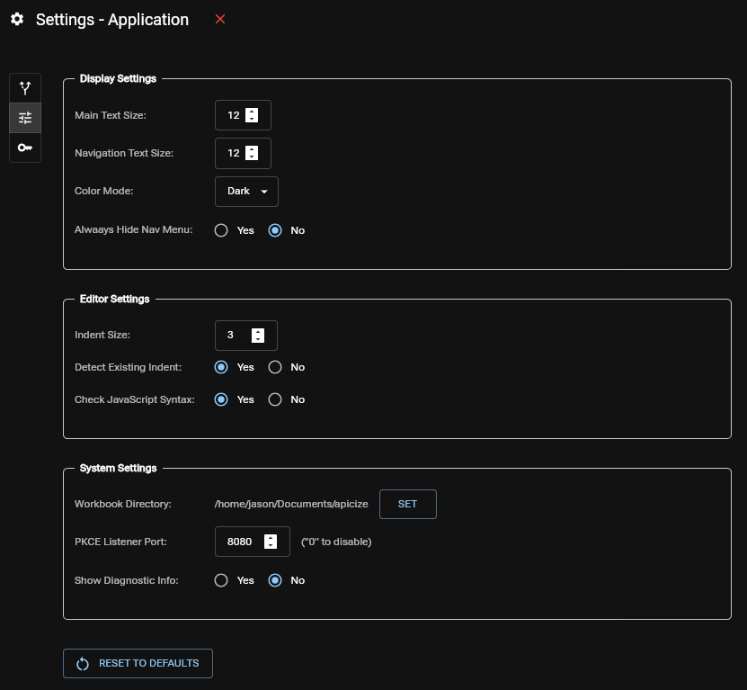Increase Indent Size using the up arrow
The image size is (747, 690).
(x=258, y=331)
